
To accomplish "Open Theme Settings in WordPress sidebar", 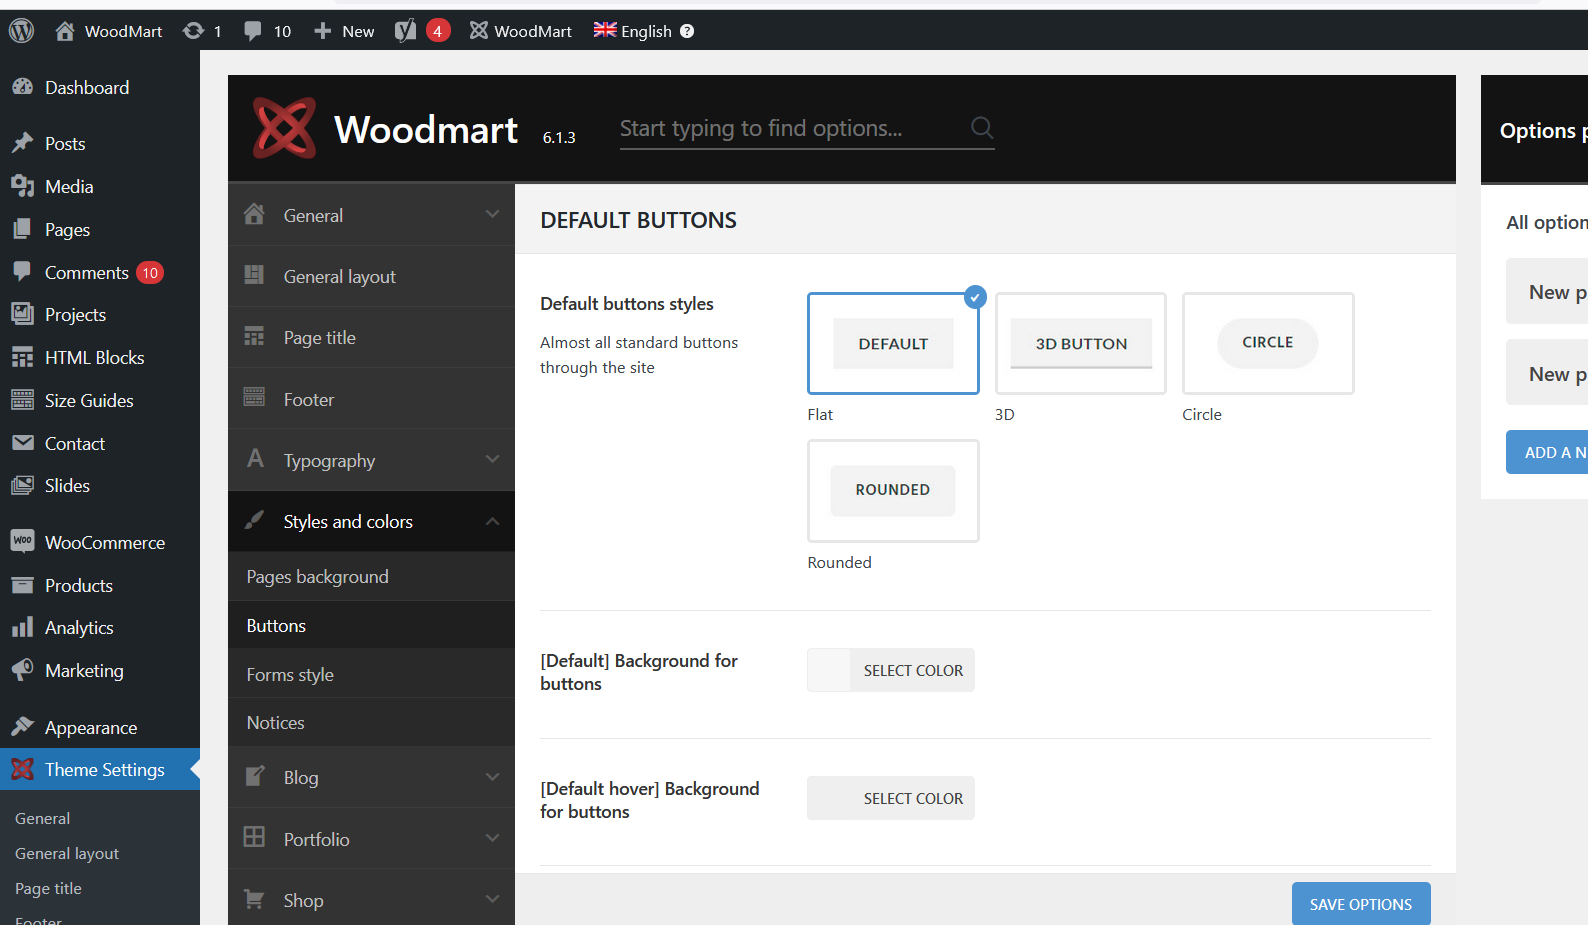I will (x=100, y=769).
